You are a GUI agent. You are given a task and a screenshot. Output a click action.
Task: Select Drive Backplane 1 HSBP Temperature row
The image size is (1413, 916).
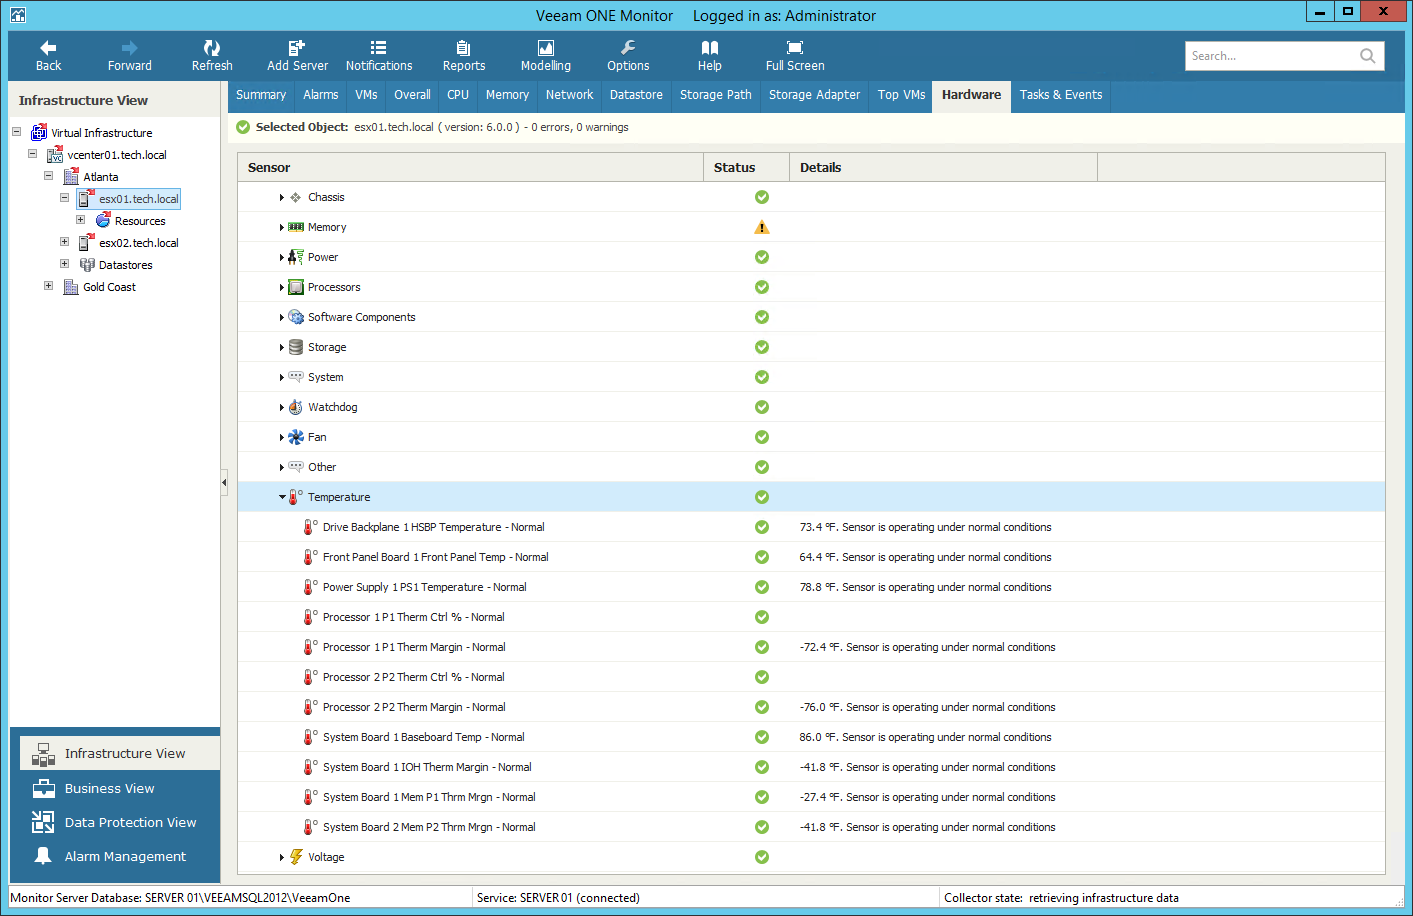(x=811, y=527)
